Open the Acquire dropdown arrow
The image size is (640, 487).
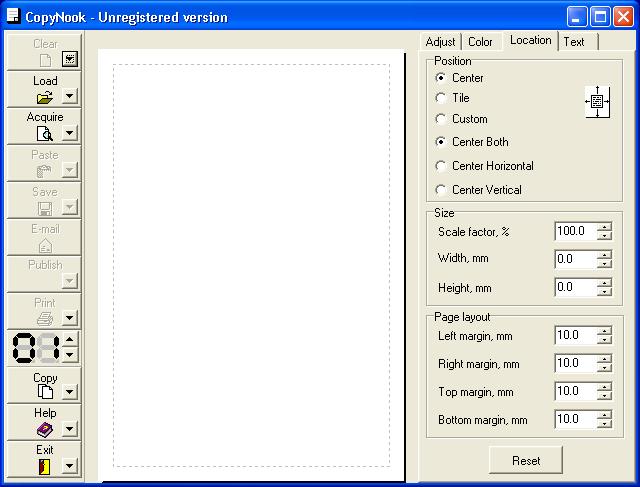point(69,134)
